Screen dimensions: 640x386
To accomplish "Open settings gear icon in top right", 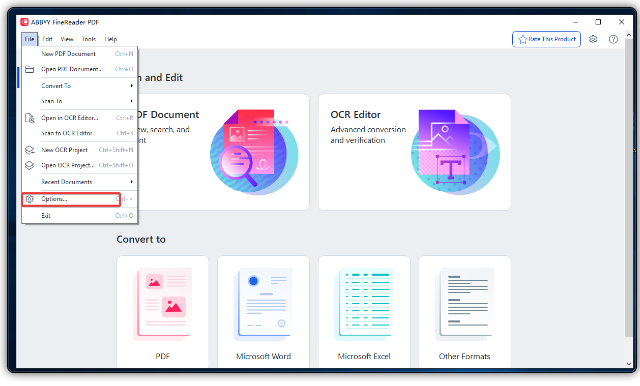I will (593, 39).
